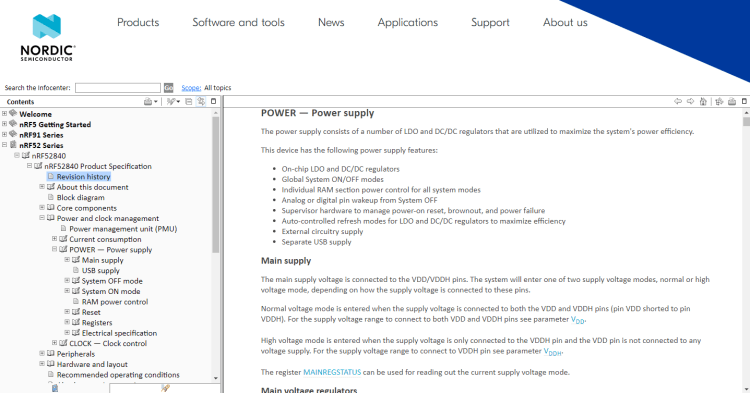Click the Welcome book icon
Screen dimensions: 750x393
pyautogui.click(x=13, y=113)
